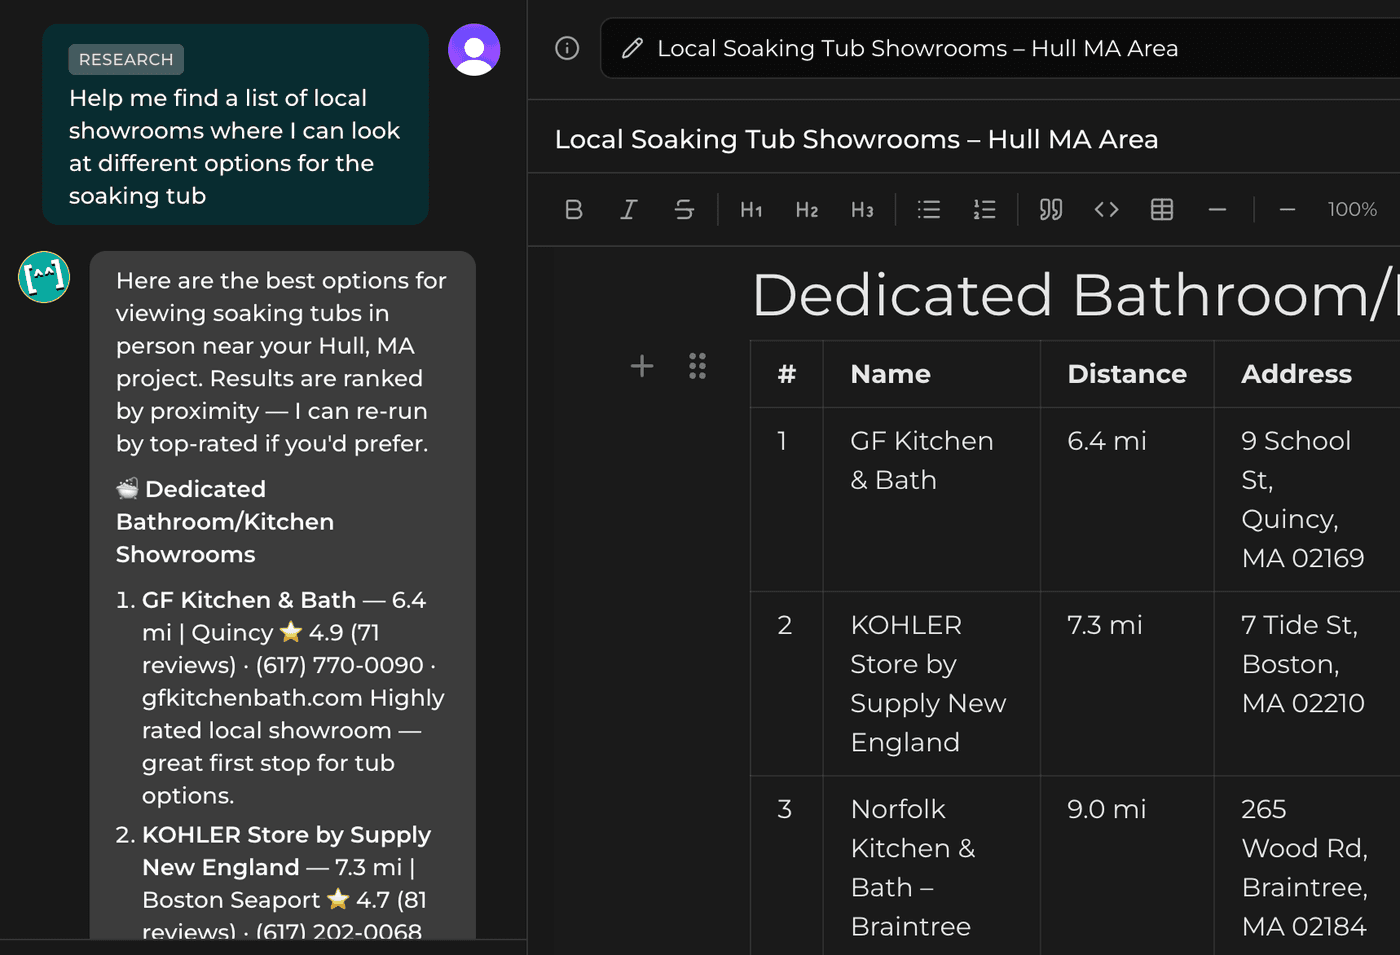The height and width of the screenshot is (955, 1400).
Task: Toggle bold formatting in editor toolbar
Action: pos(573,210)
